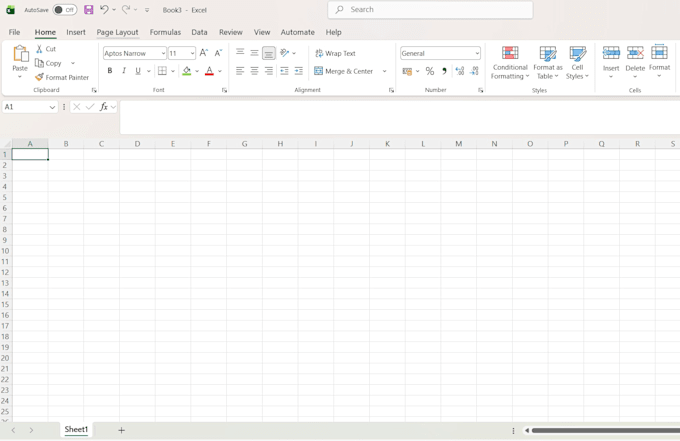Decrease indent in cell
This screenshot has width=680, height=441.
[284, 71]
